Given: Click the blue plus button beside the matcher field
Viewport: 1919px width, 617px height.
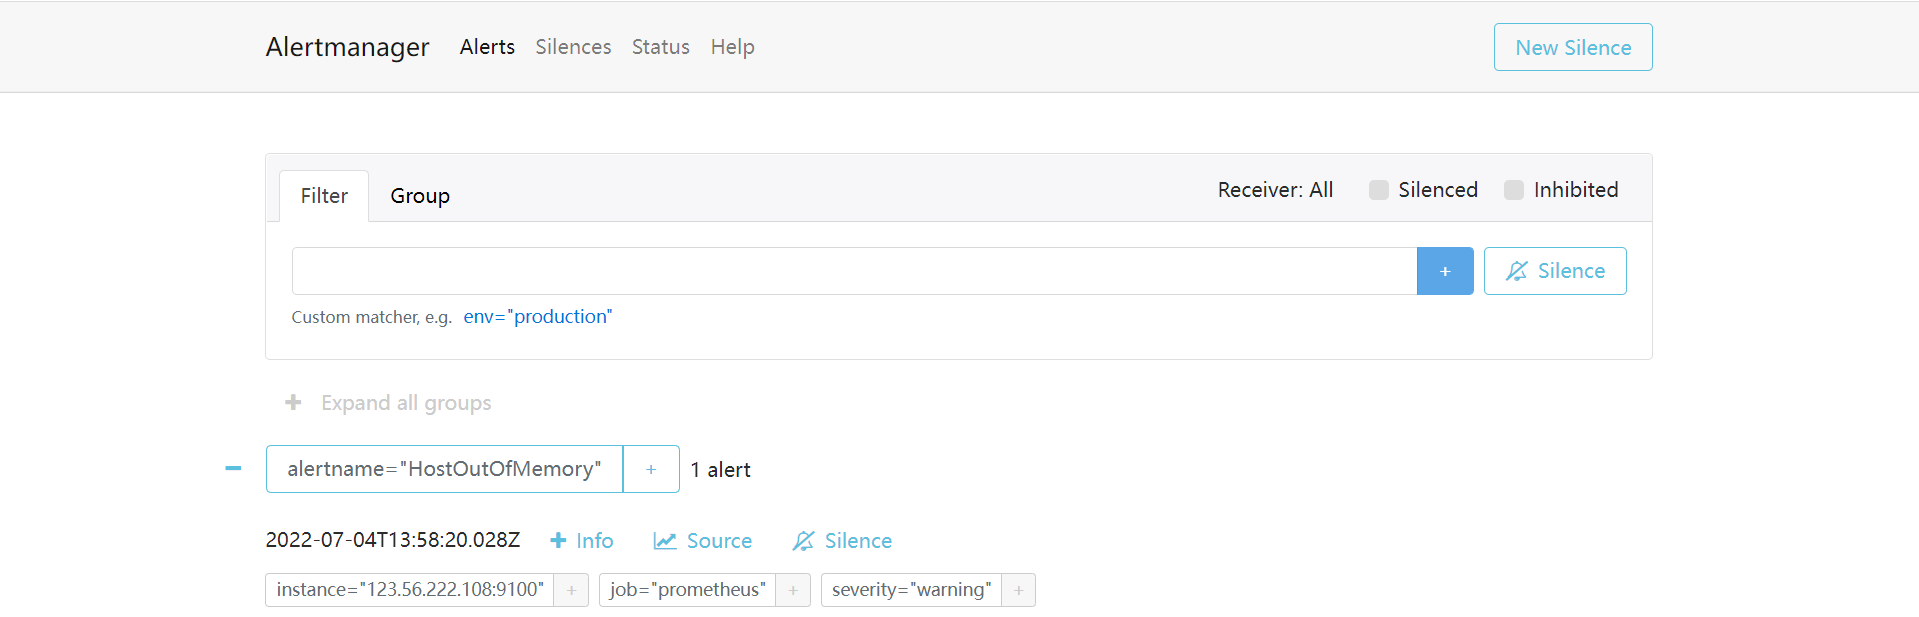Looking at the screenshot, I should [x=1444, y=270].
